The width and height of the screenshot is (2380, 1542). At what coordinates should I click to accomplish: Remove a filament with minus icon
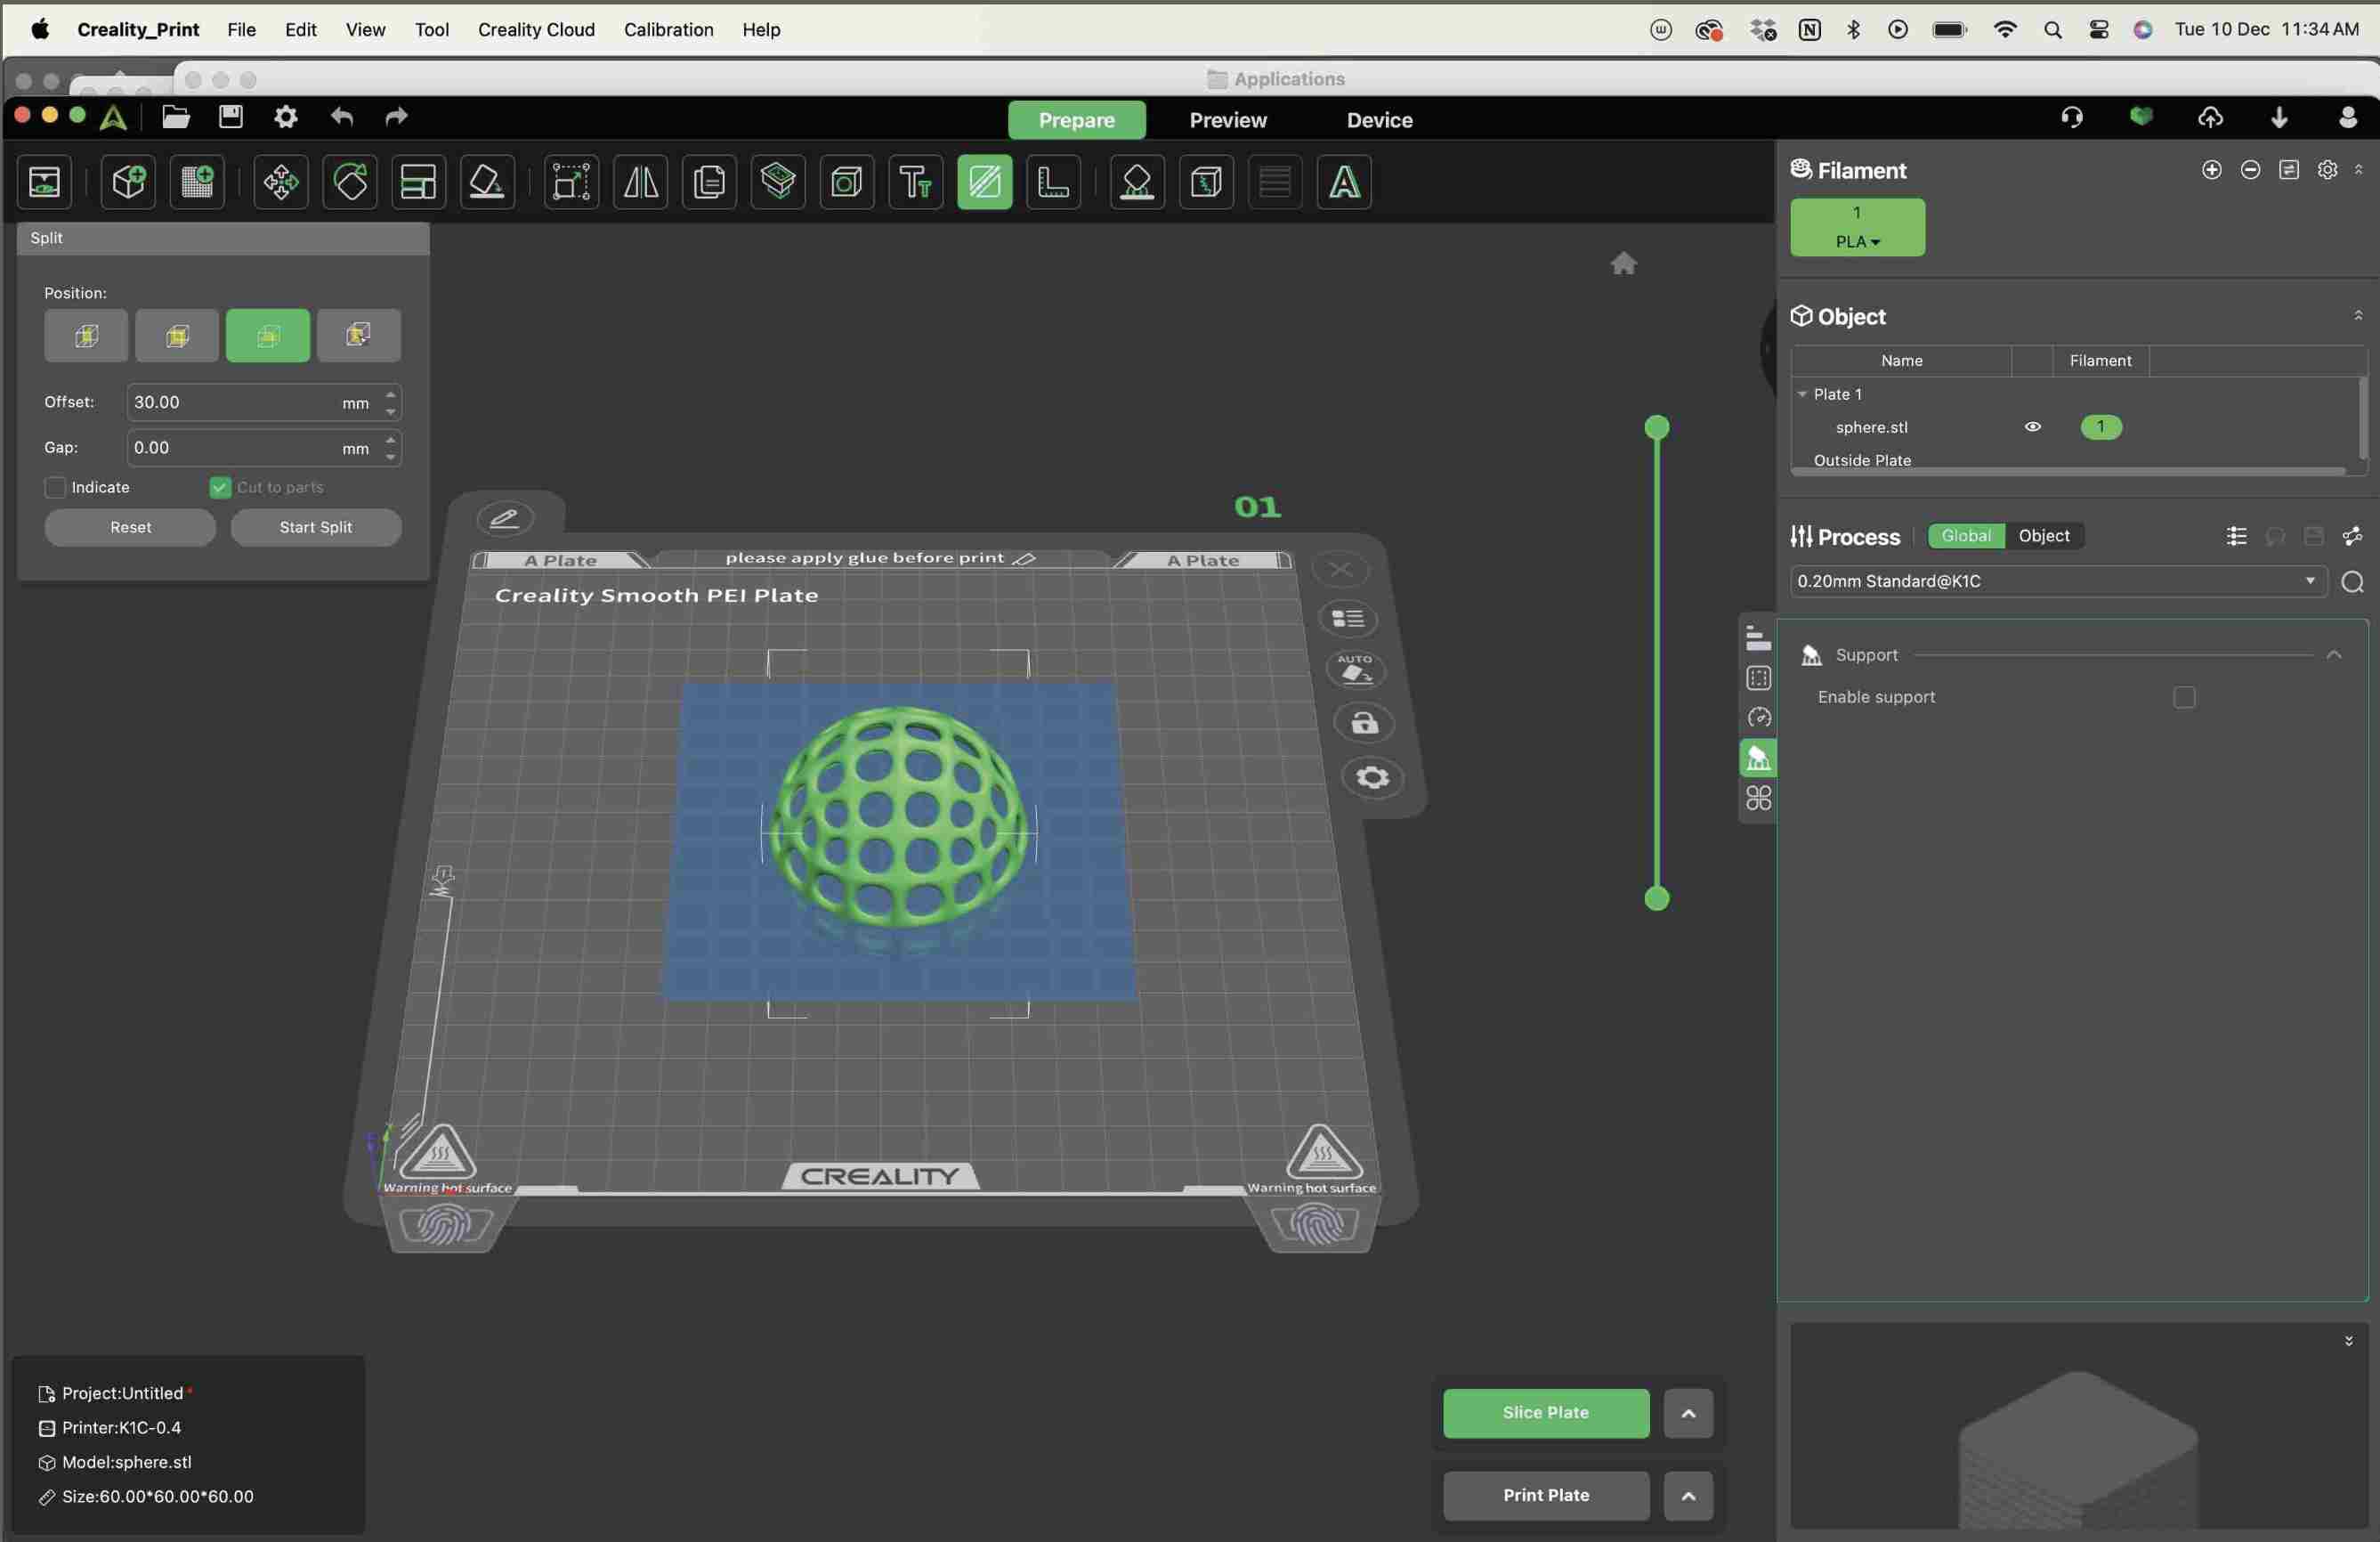tap(2251, 170)
